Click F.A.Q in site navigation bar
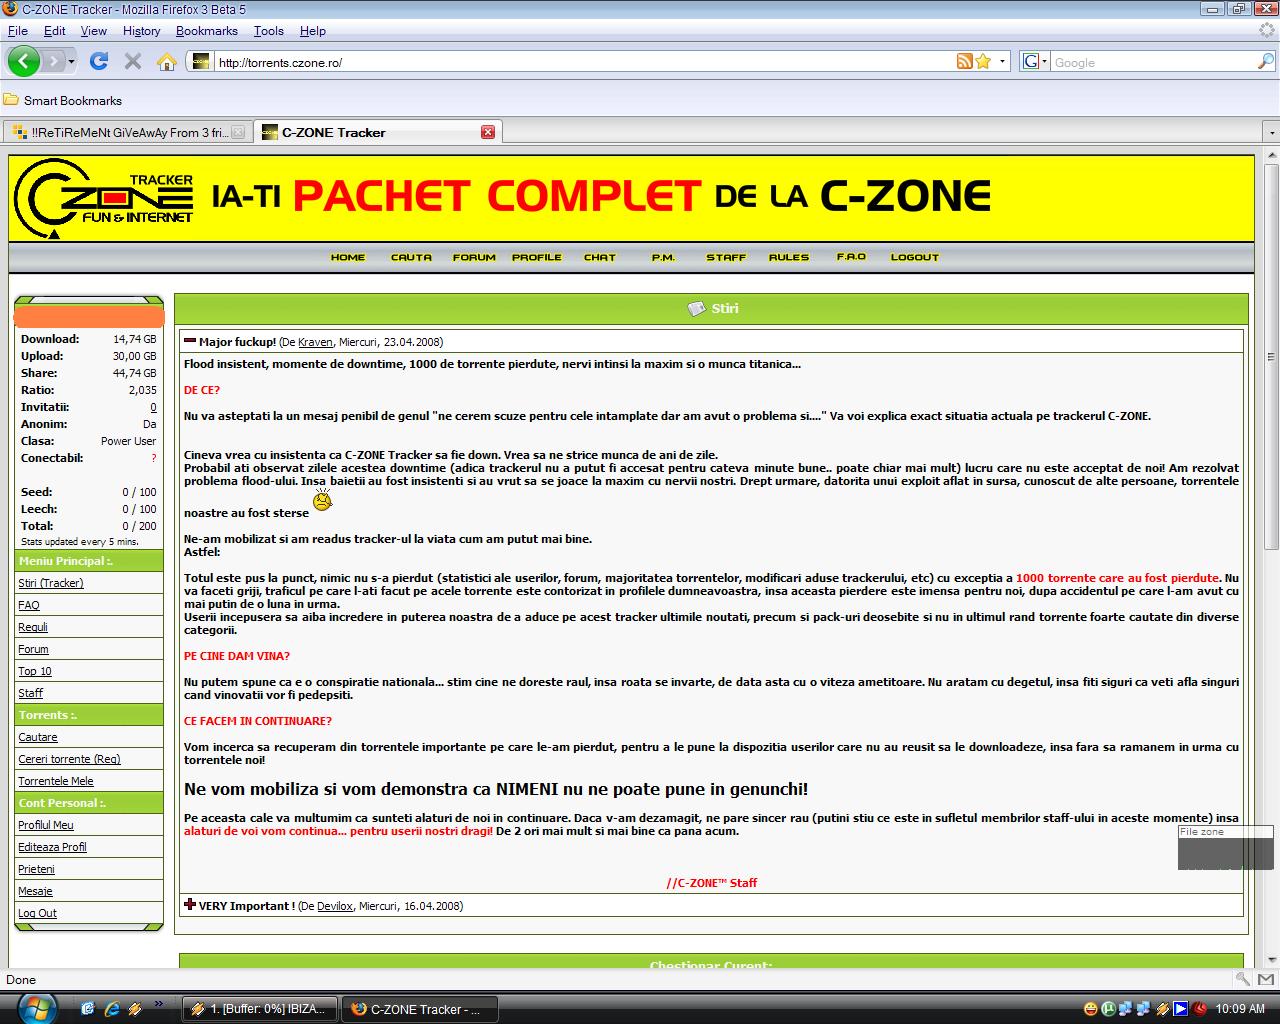Screen dimensions: 1280x1024 (851, 257)
